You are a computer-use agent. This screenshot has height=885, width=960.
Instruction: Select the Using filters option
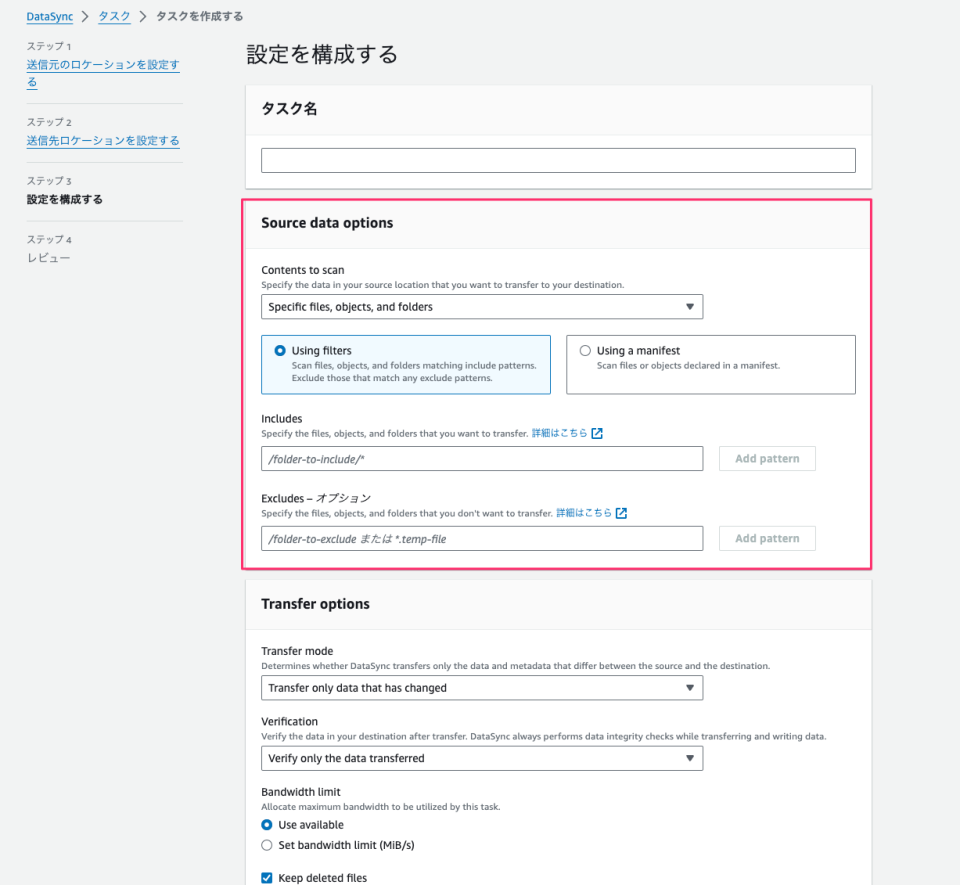(406, 364)
